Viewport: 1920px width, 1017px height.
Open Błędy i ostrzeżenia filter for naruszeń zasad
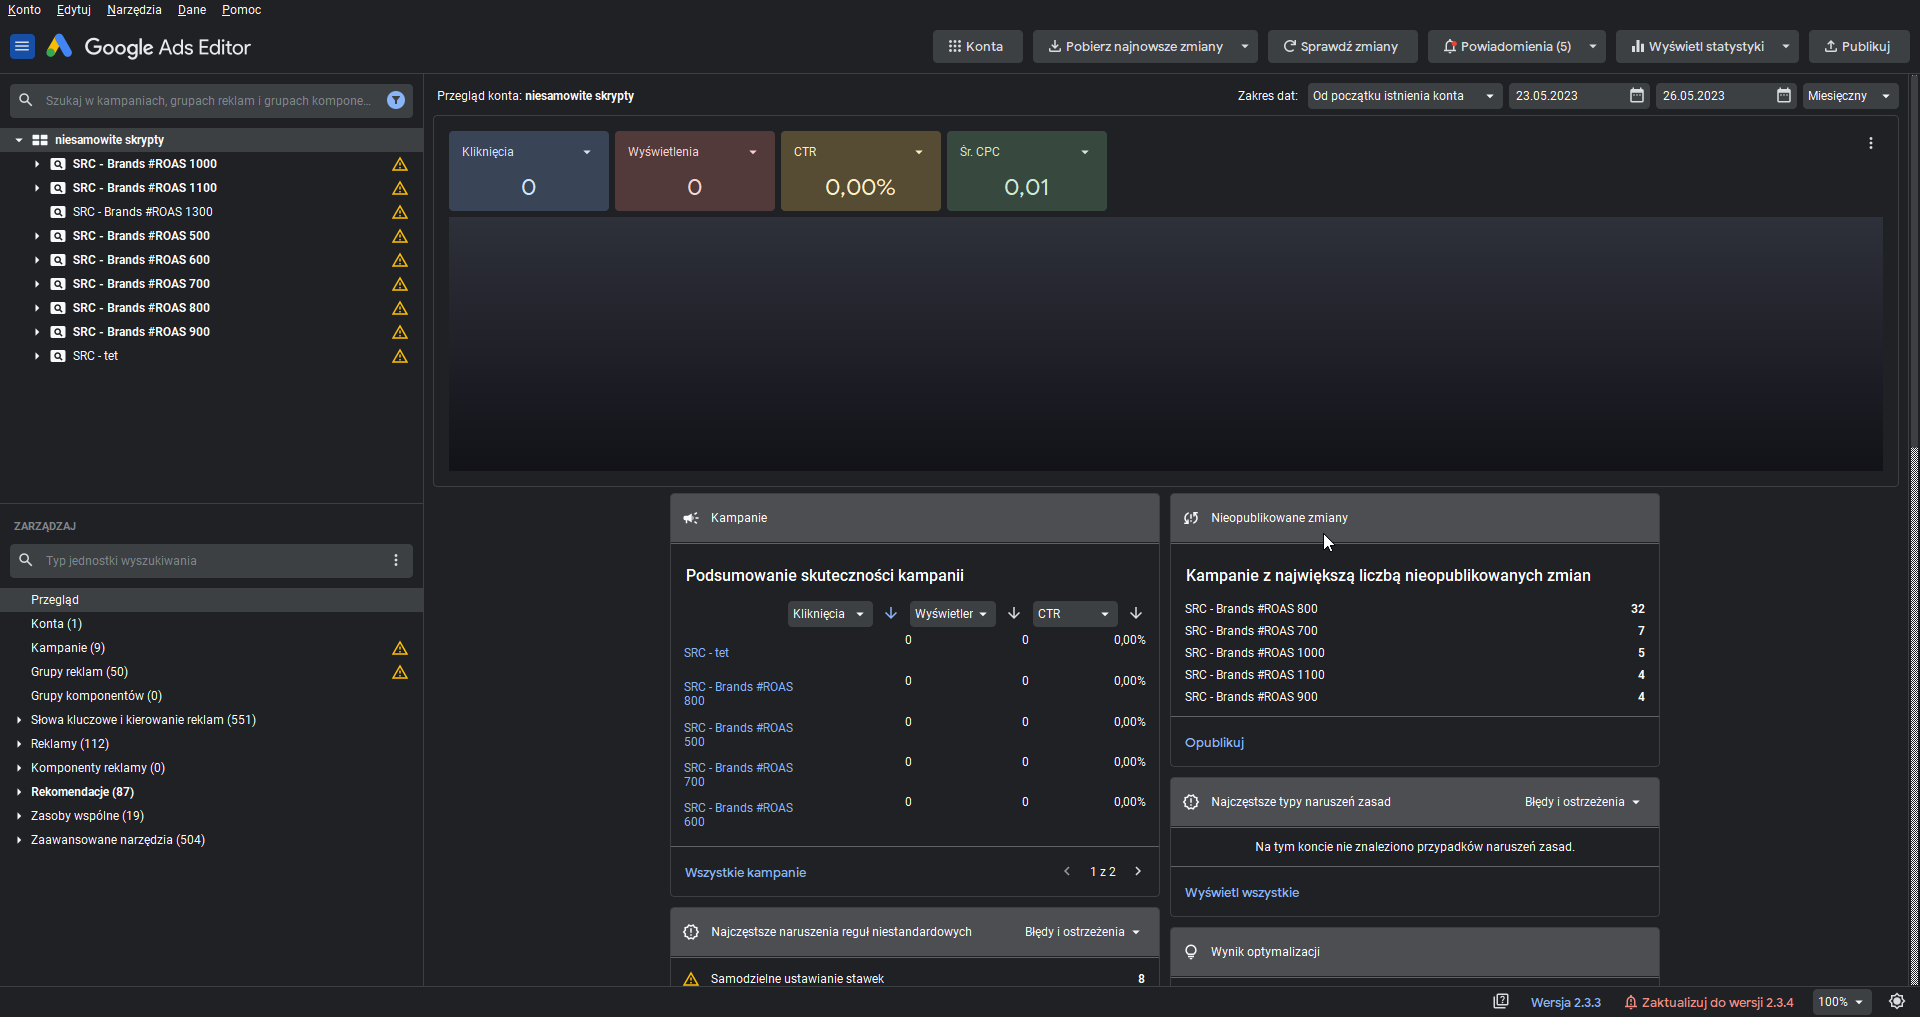pos(1583,802)
